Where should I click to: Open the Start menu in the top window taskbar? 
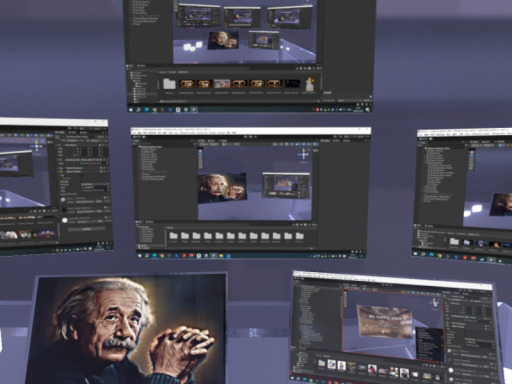131,109
